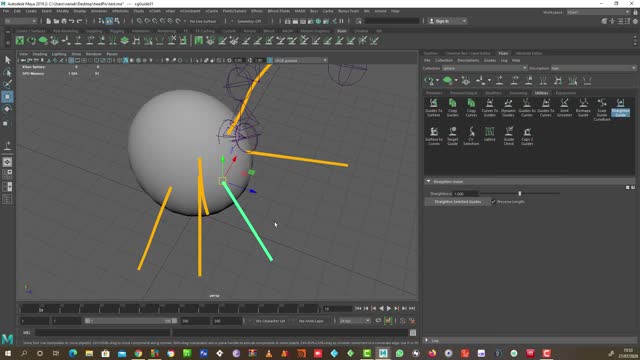Click Straighten Selected Guides button
Screen dimensions: 640x360
[x=458, y=202]
